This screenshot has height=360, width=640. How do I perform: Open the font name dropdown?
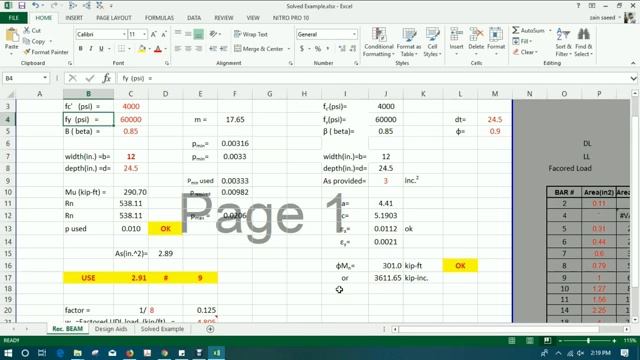[x=124, y=35]
